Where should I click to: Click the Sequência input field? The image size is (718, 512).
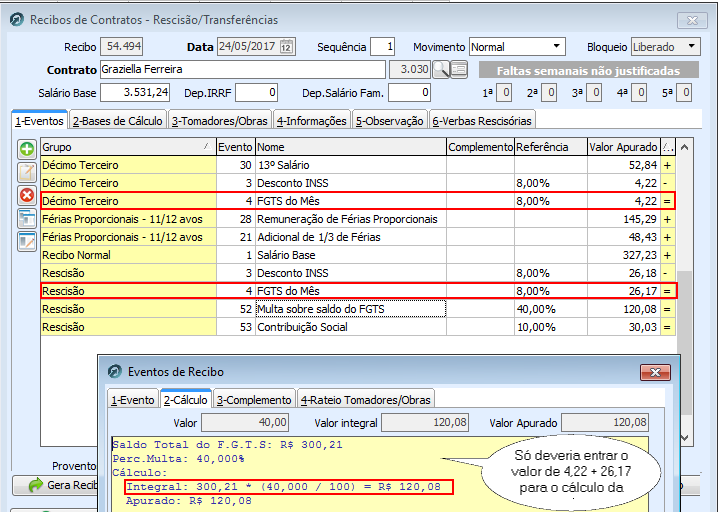tap(382, 46)
